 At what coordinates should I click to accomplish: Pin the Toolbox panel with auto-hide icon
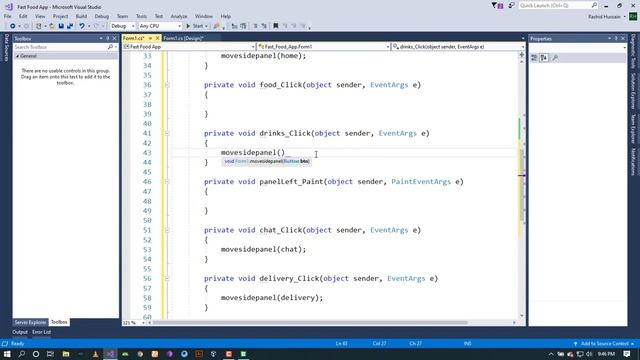108,38
